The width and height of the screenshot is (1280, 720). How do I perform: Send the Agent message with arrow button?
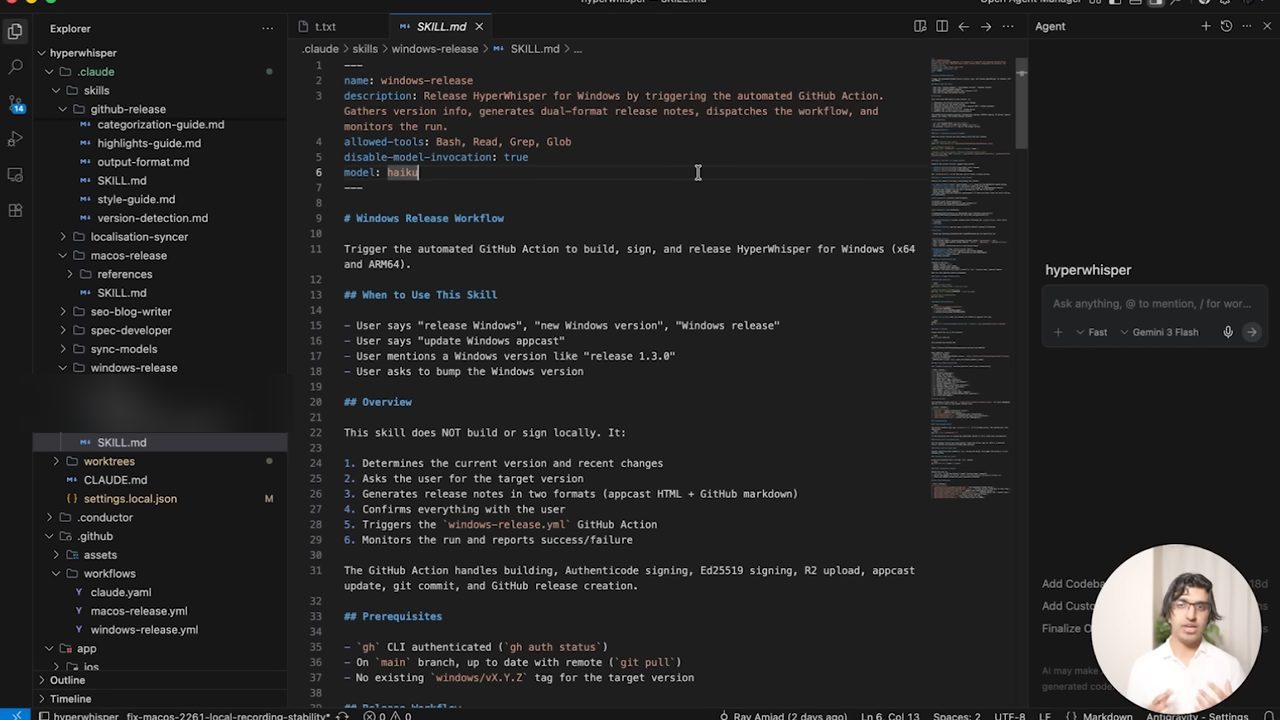(x=1251, y=332)
